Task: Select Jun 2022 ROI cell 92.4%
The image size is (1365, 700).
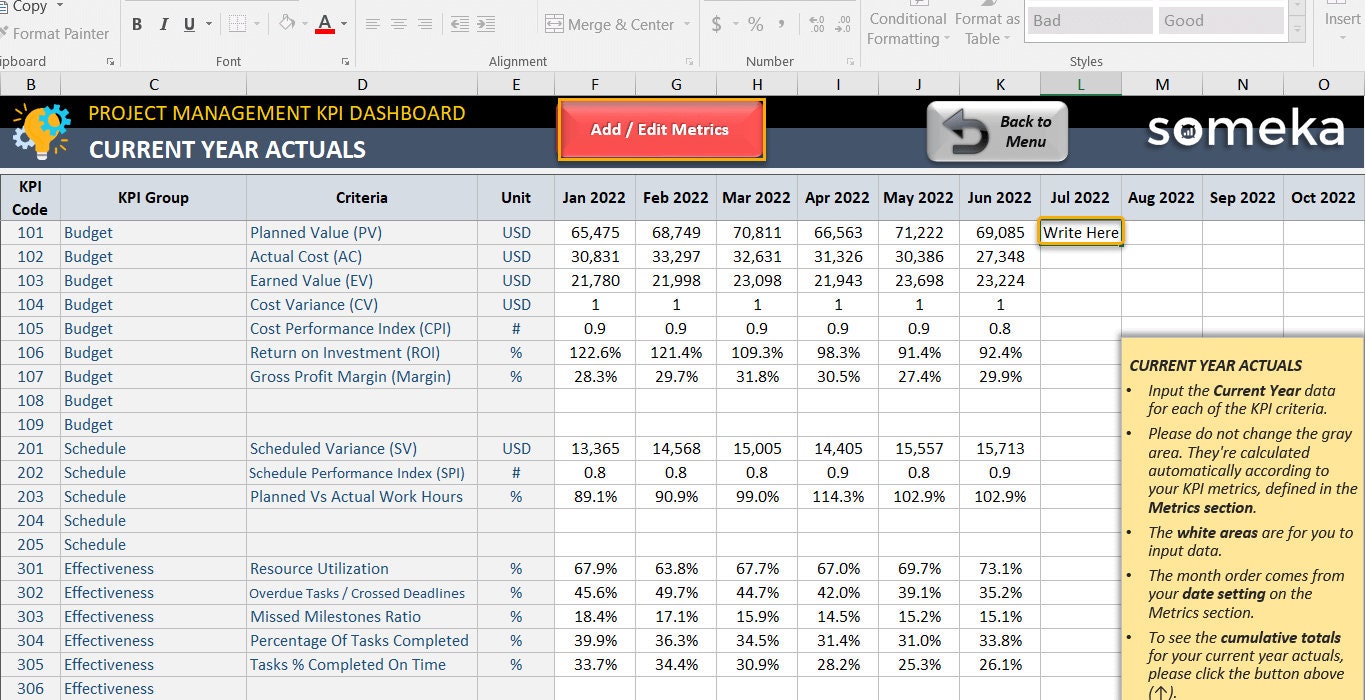Action: pyautogui.click(x=1000, y=353)
